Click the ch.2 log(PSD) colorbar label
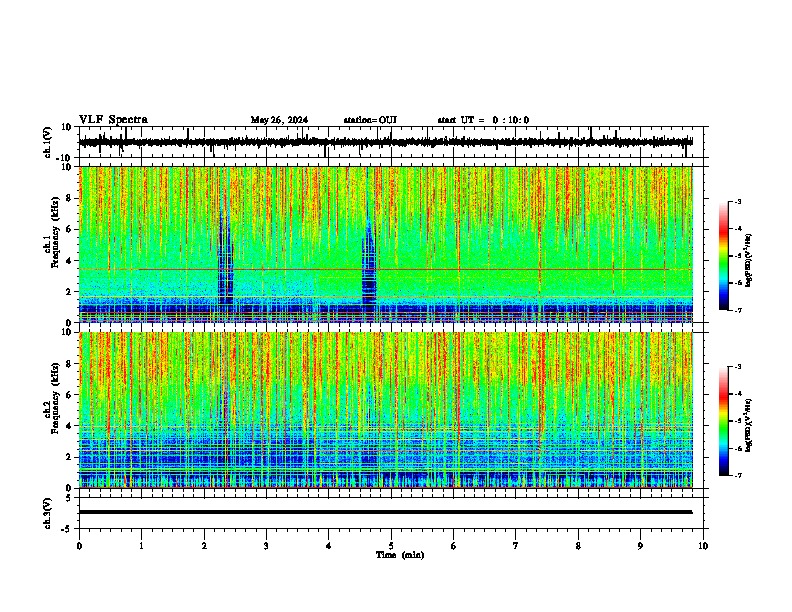This screenshot has height=612, width=792. (x=748, y=425)
